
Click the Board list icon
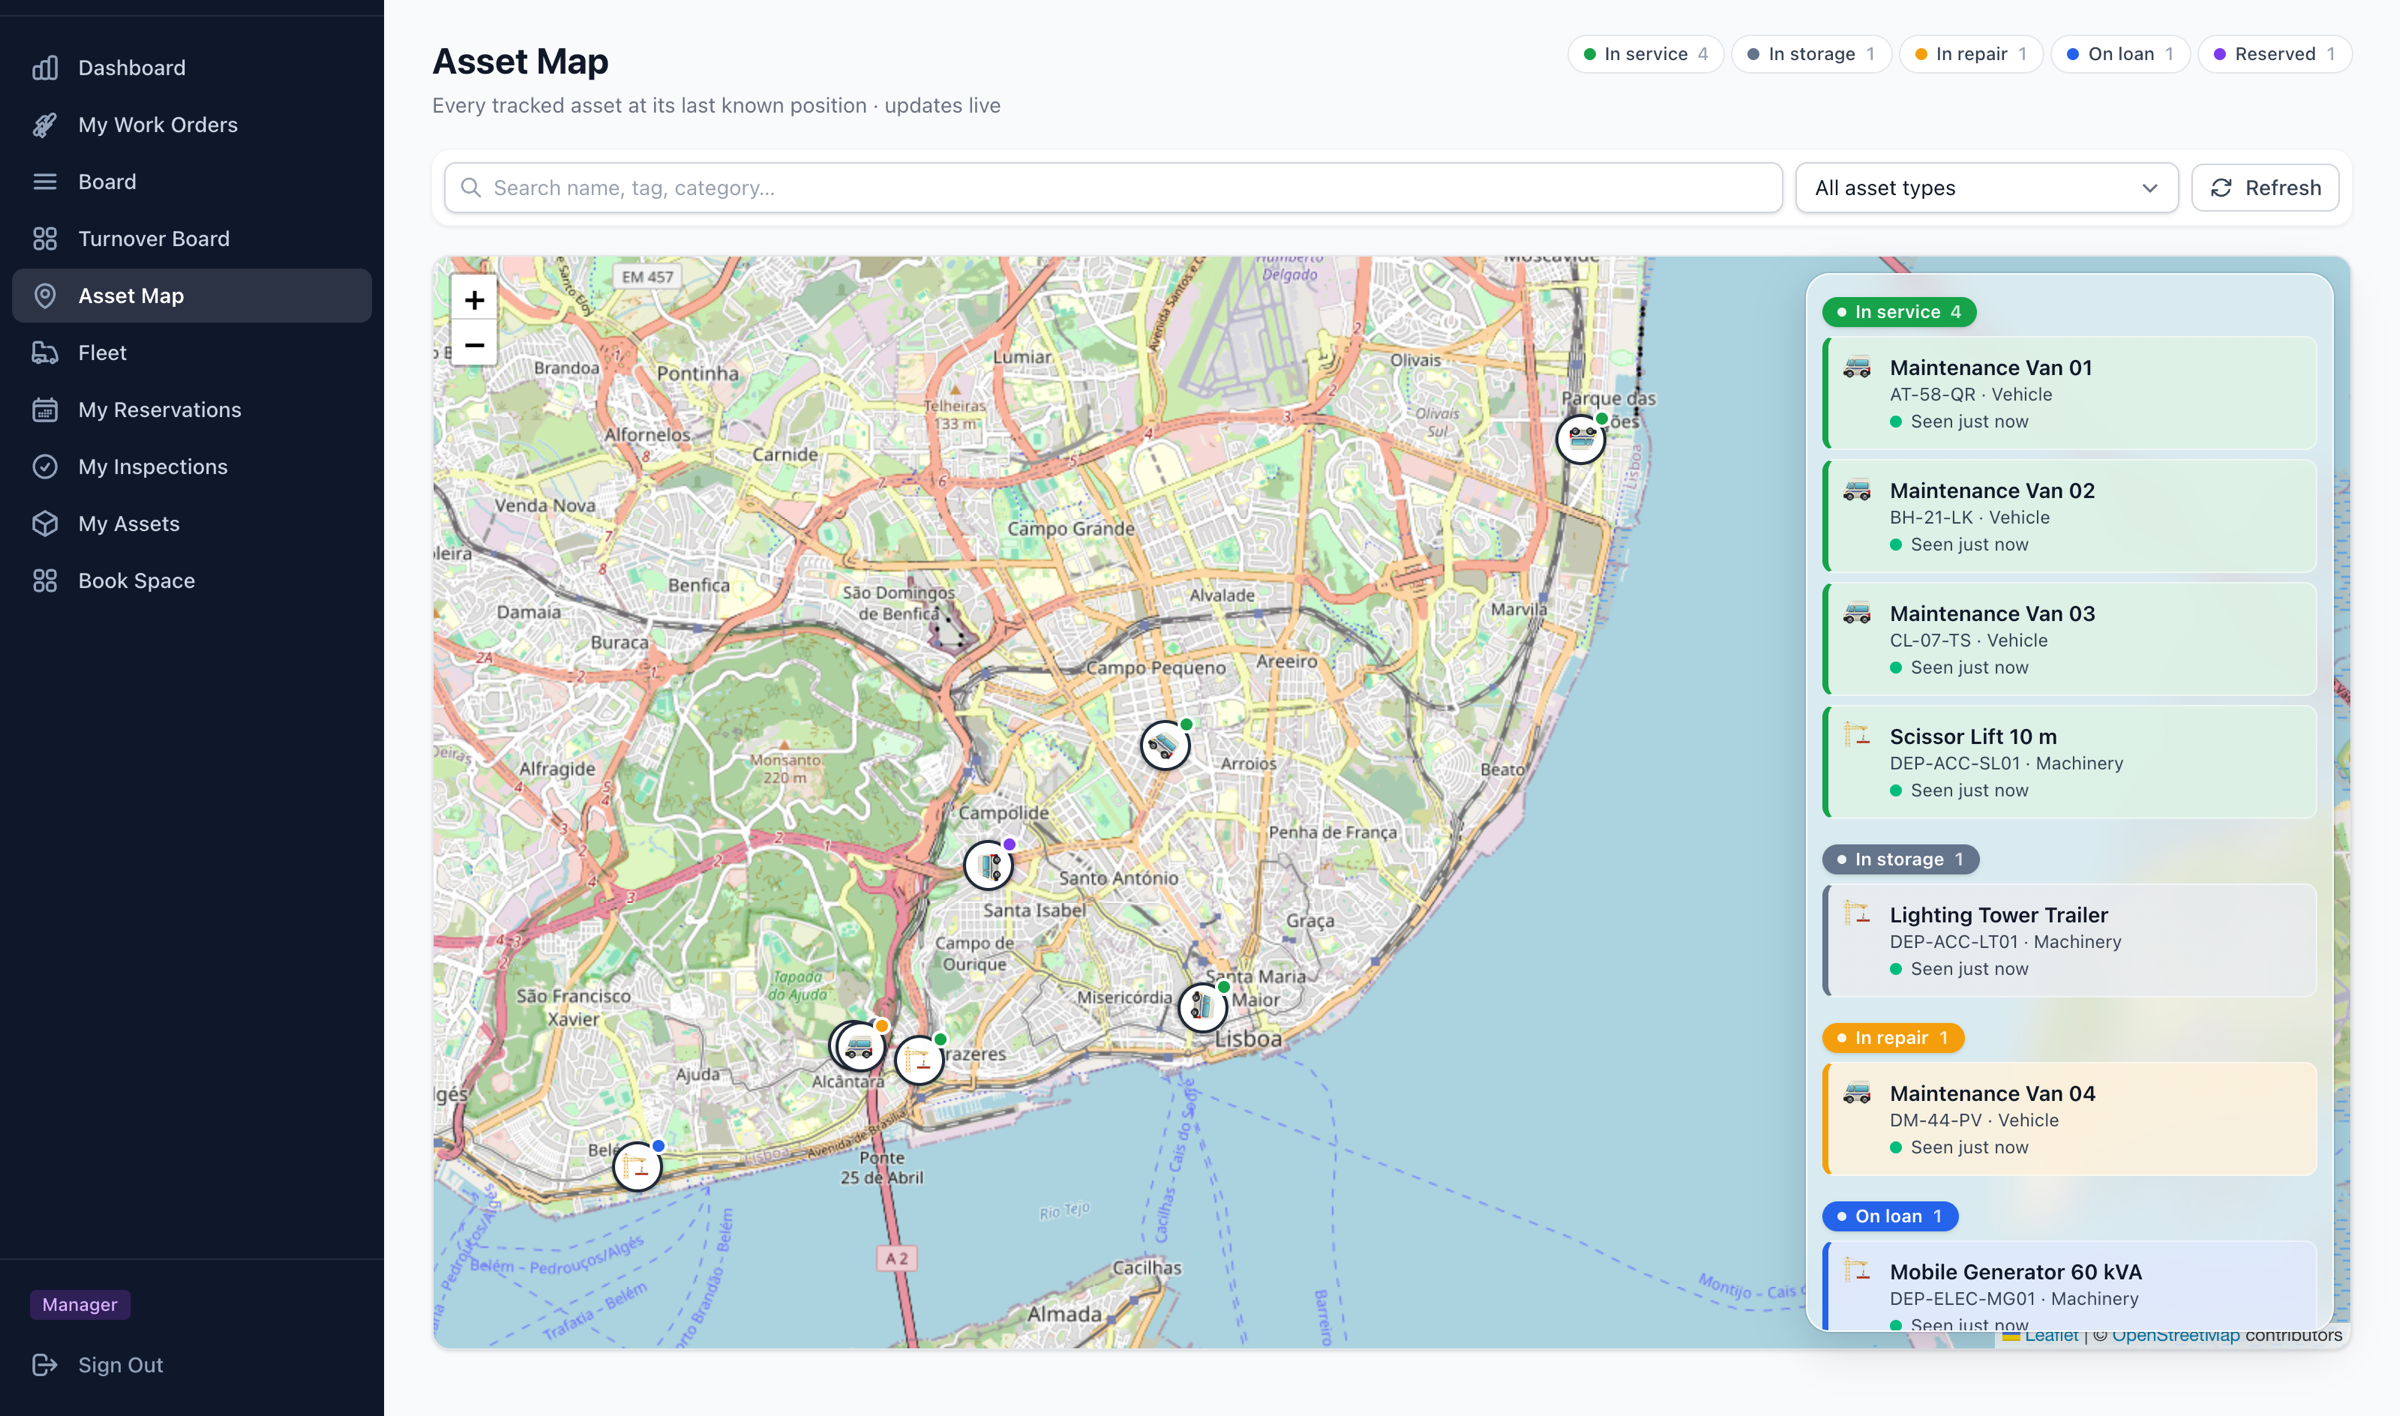tap(45, 182)
